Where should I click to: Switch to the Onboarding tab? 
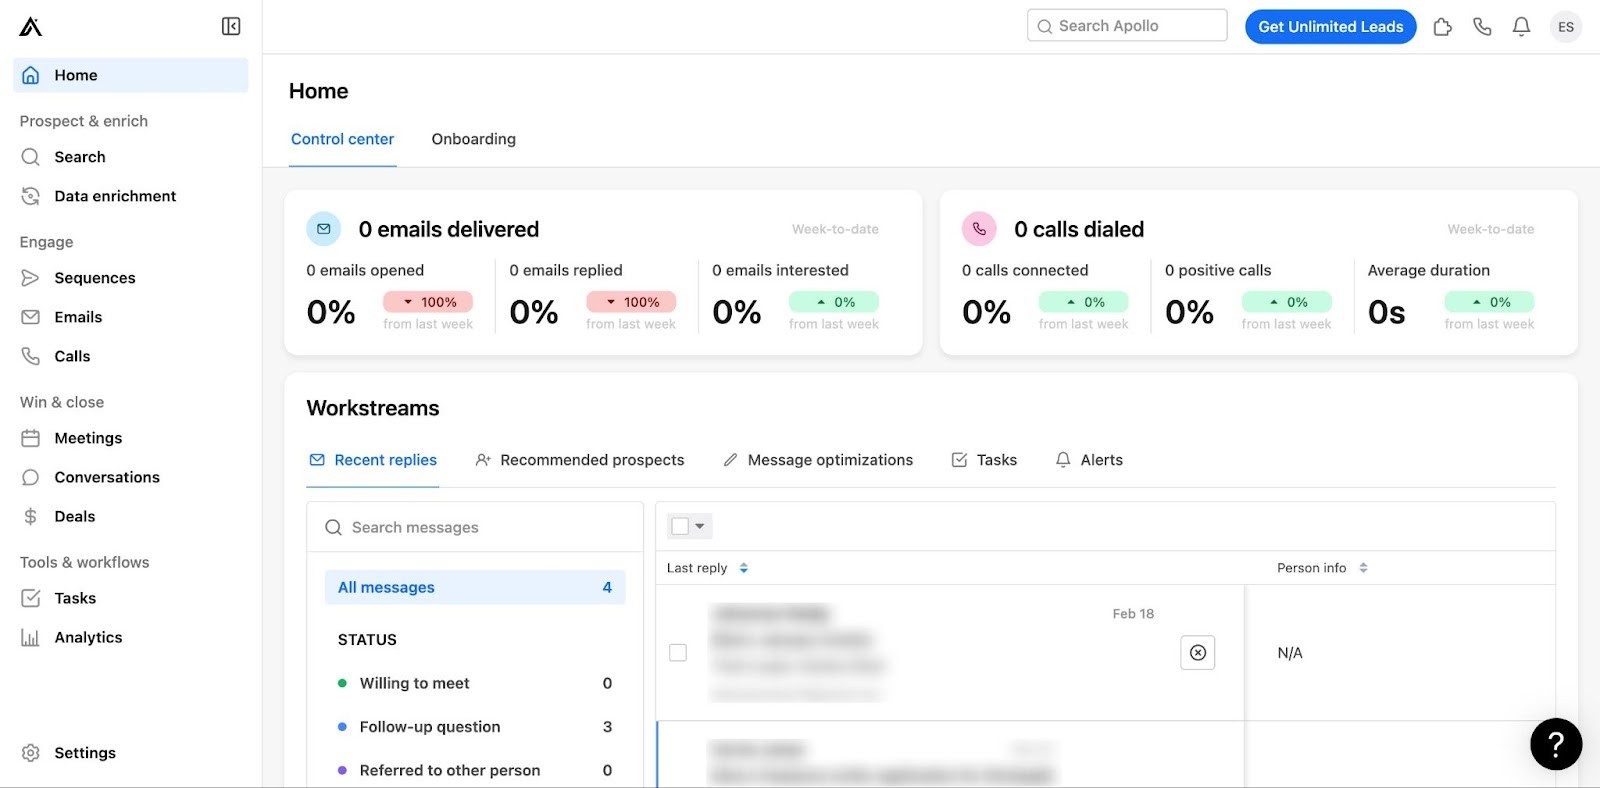474,139
